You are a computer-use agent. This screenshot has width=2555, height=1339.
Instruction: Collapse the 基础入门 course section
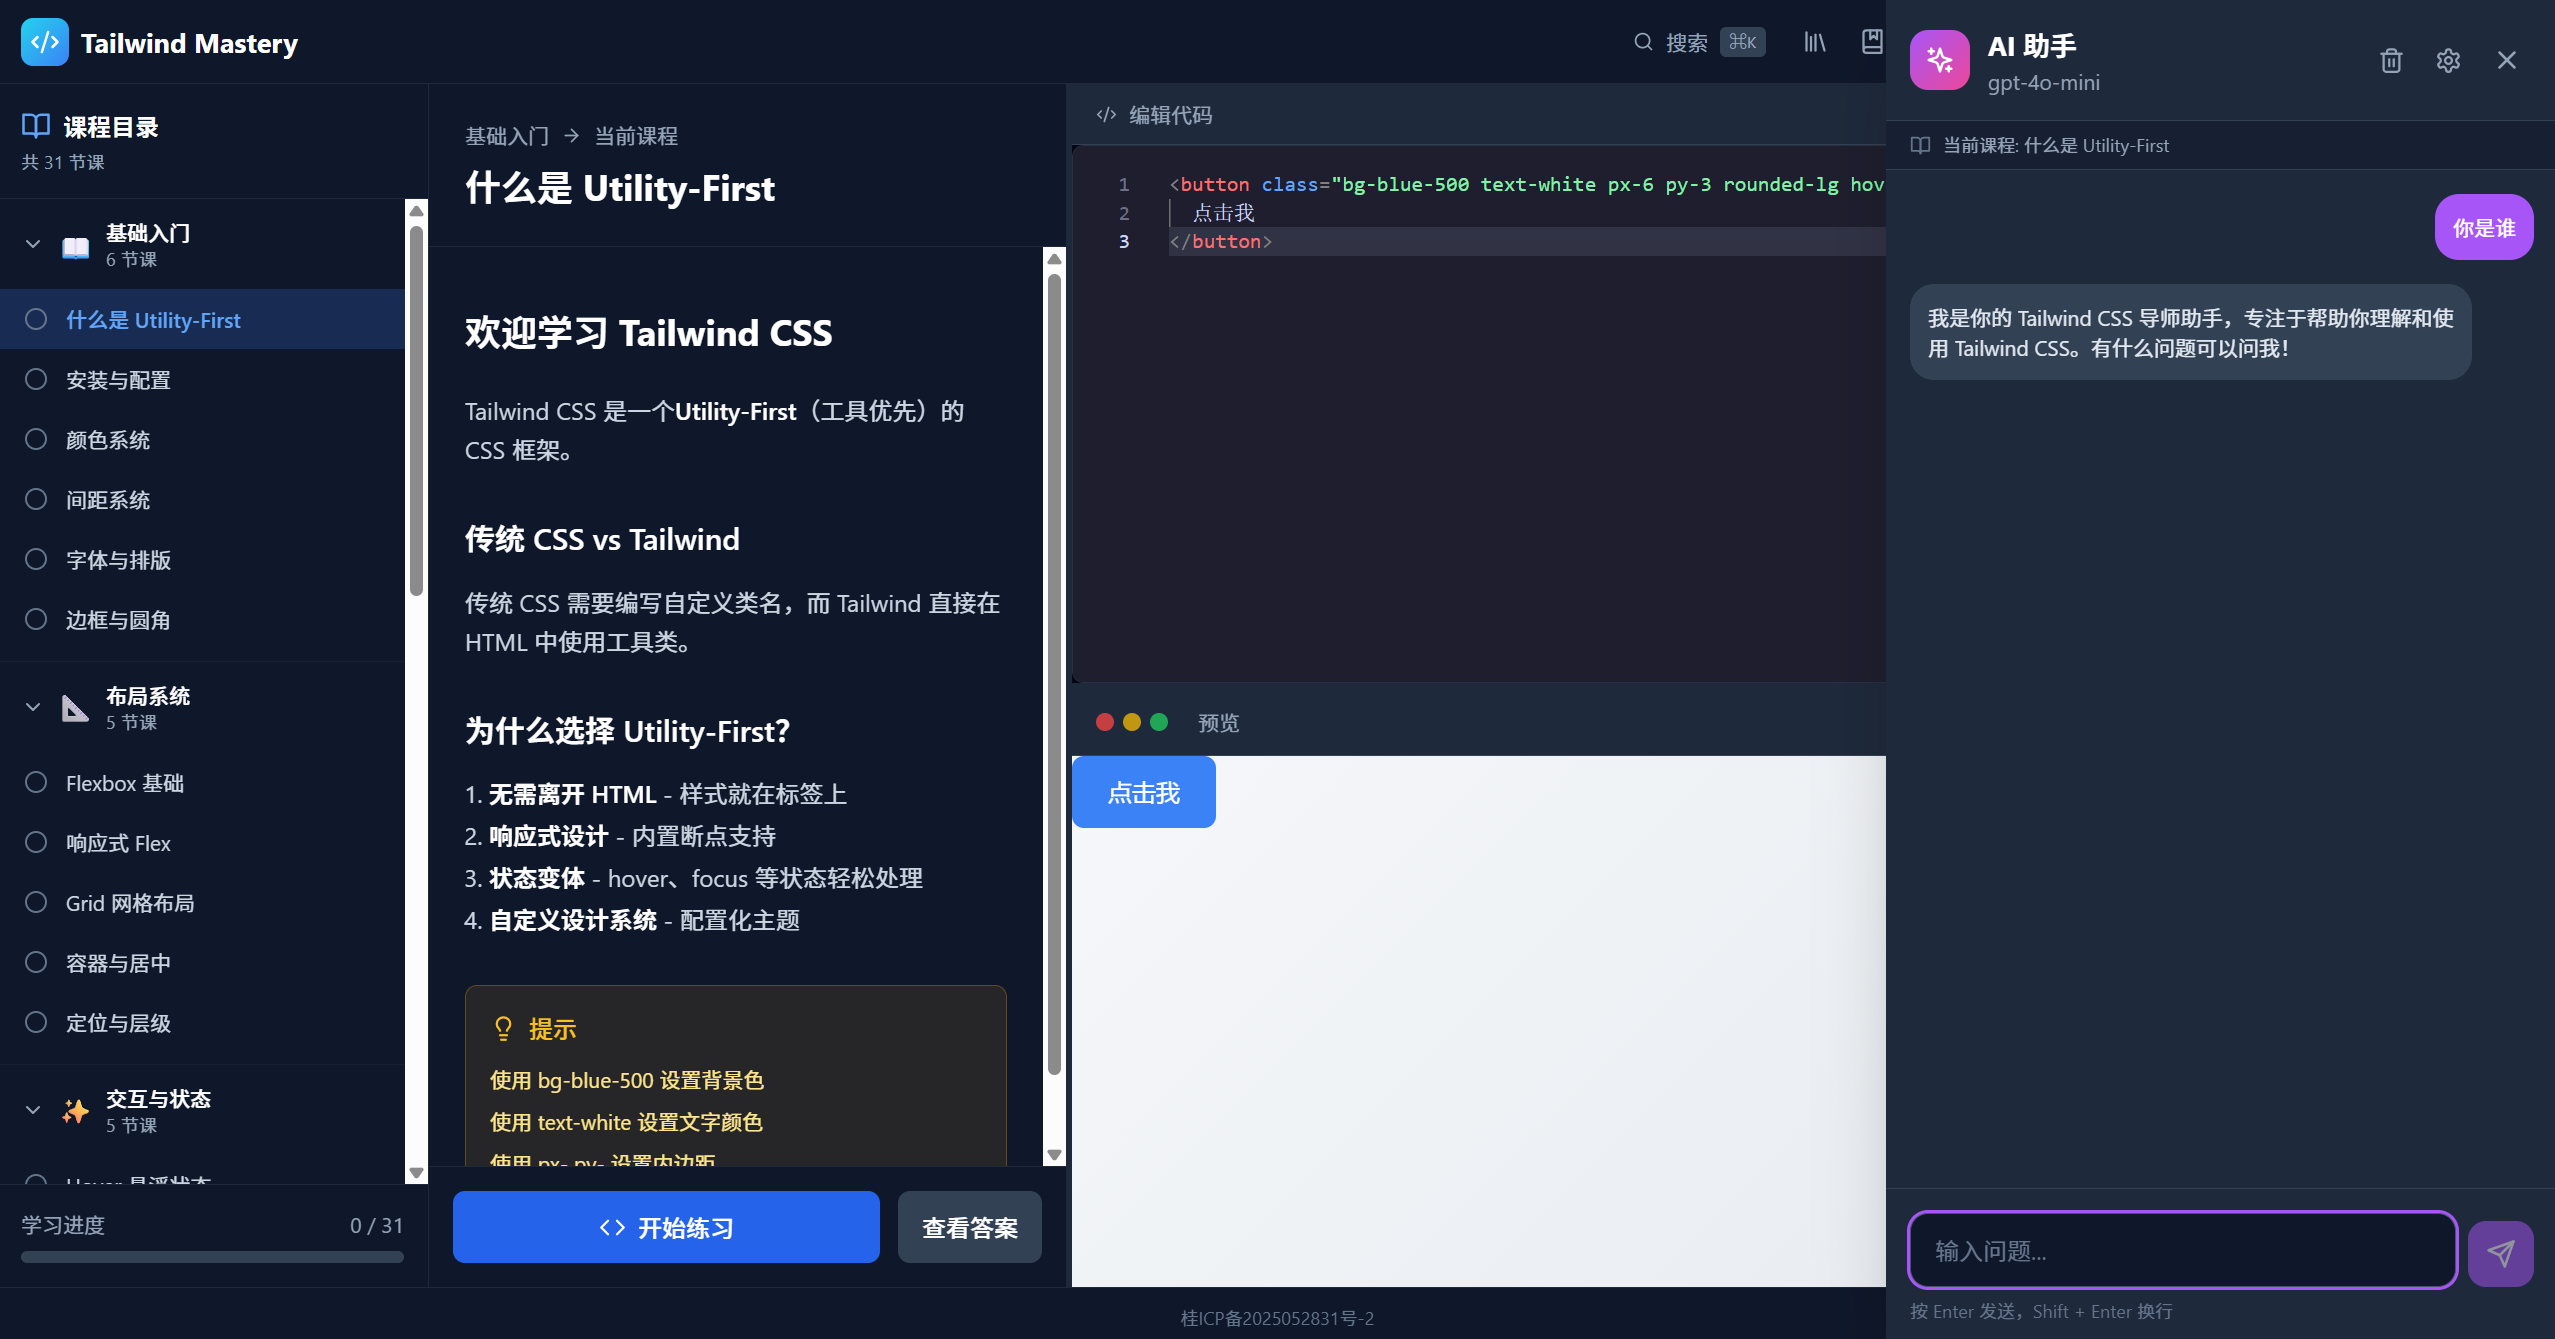(32, 243)
